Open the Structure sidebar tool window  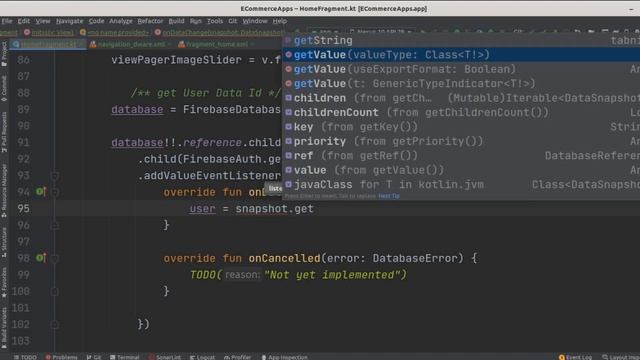tap(4, 242)
